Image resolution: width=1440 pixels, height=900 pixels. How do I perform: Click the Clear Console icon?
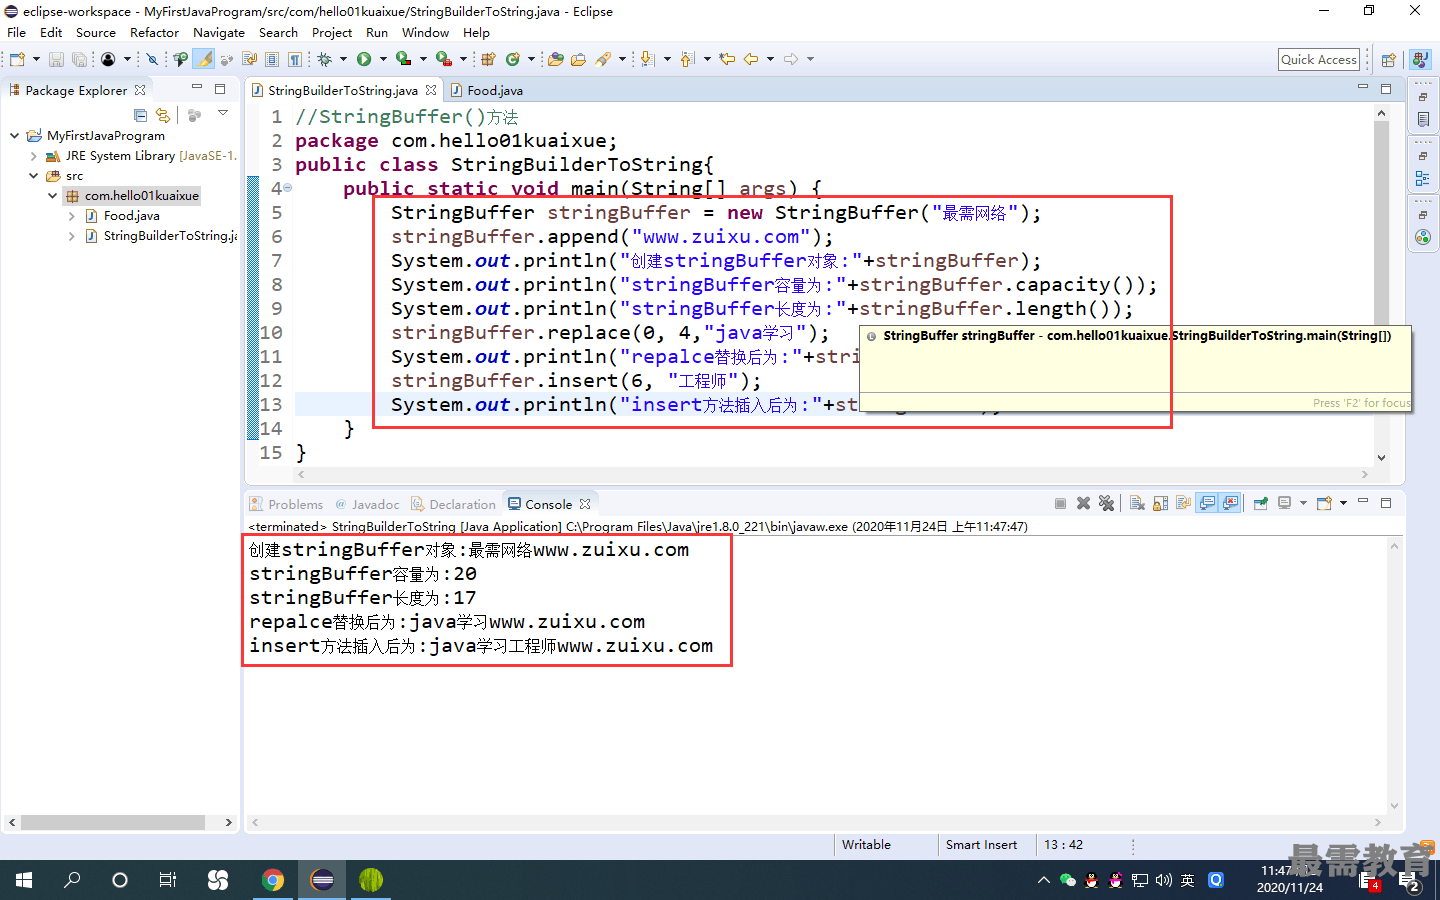click(x=1137, y=503)
